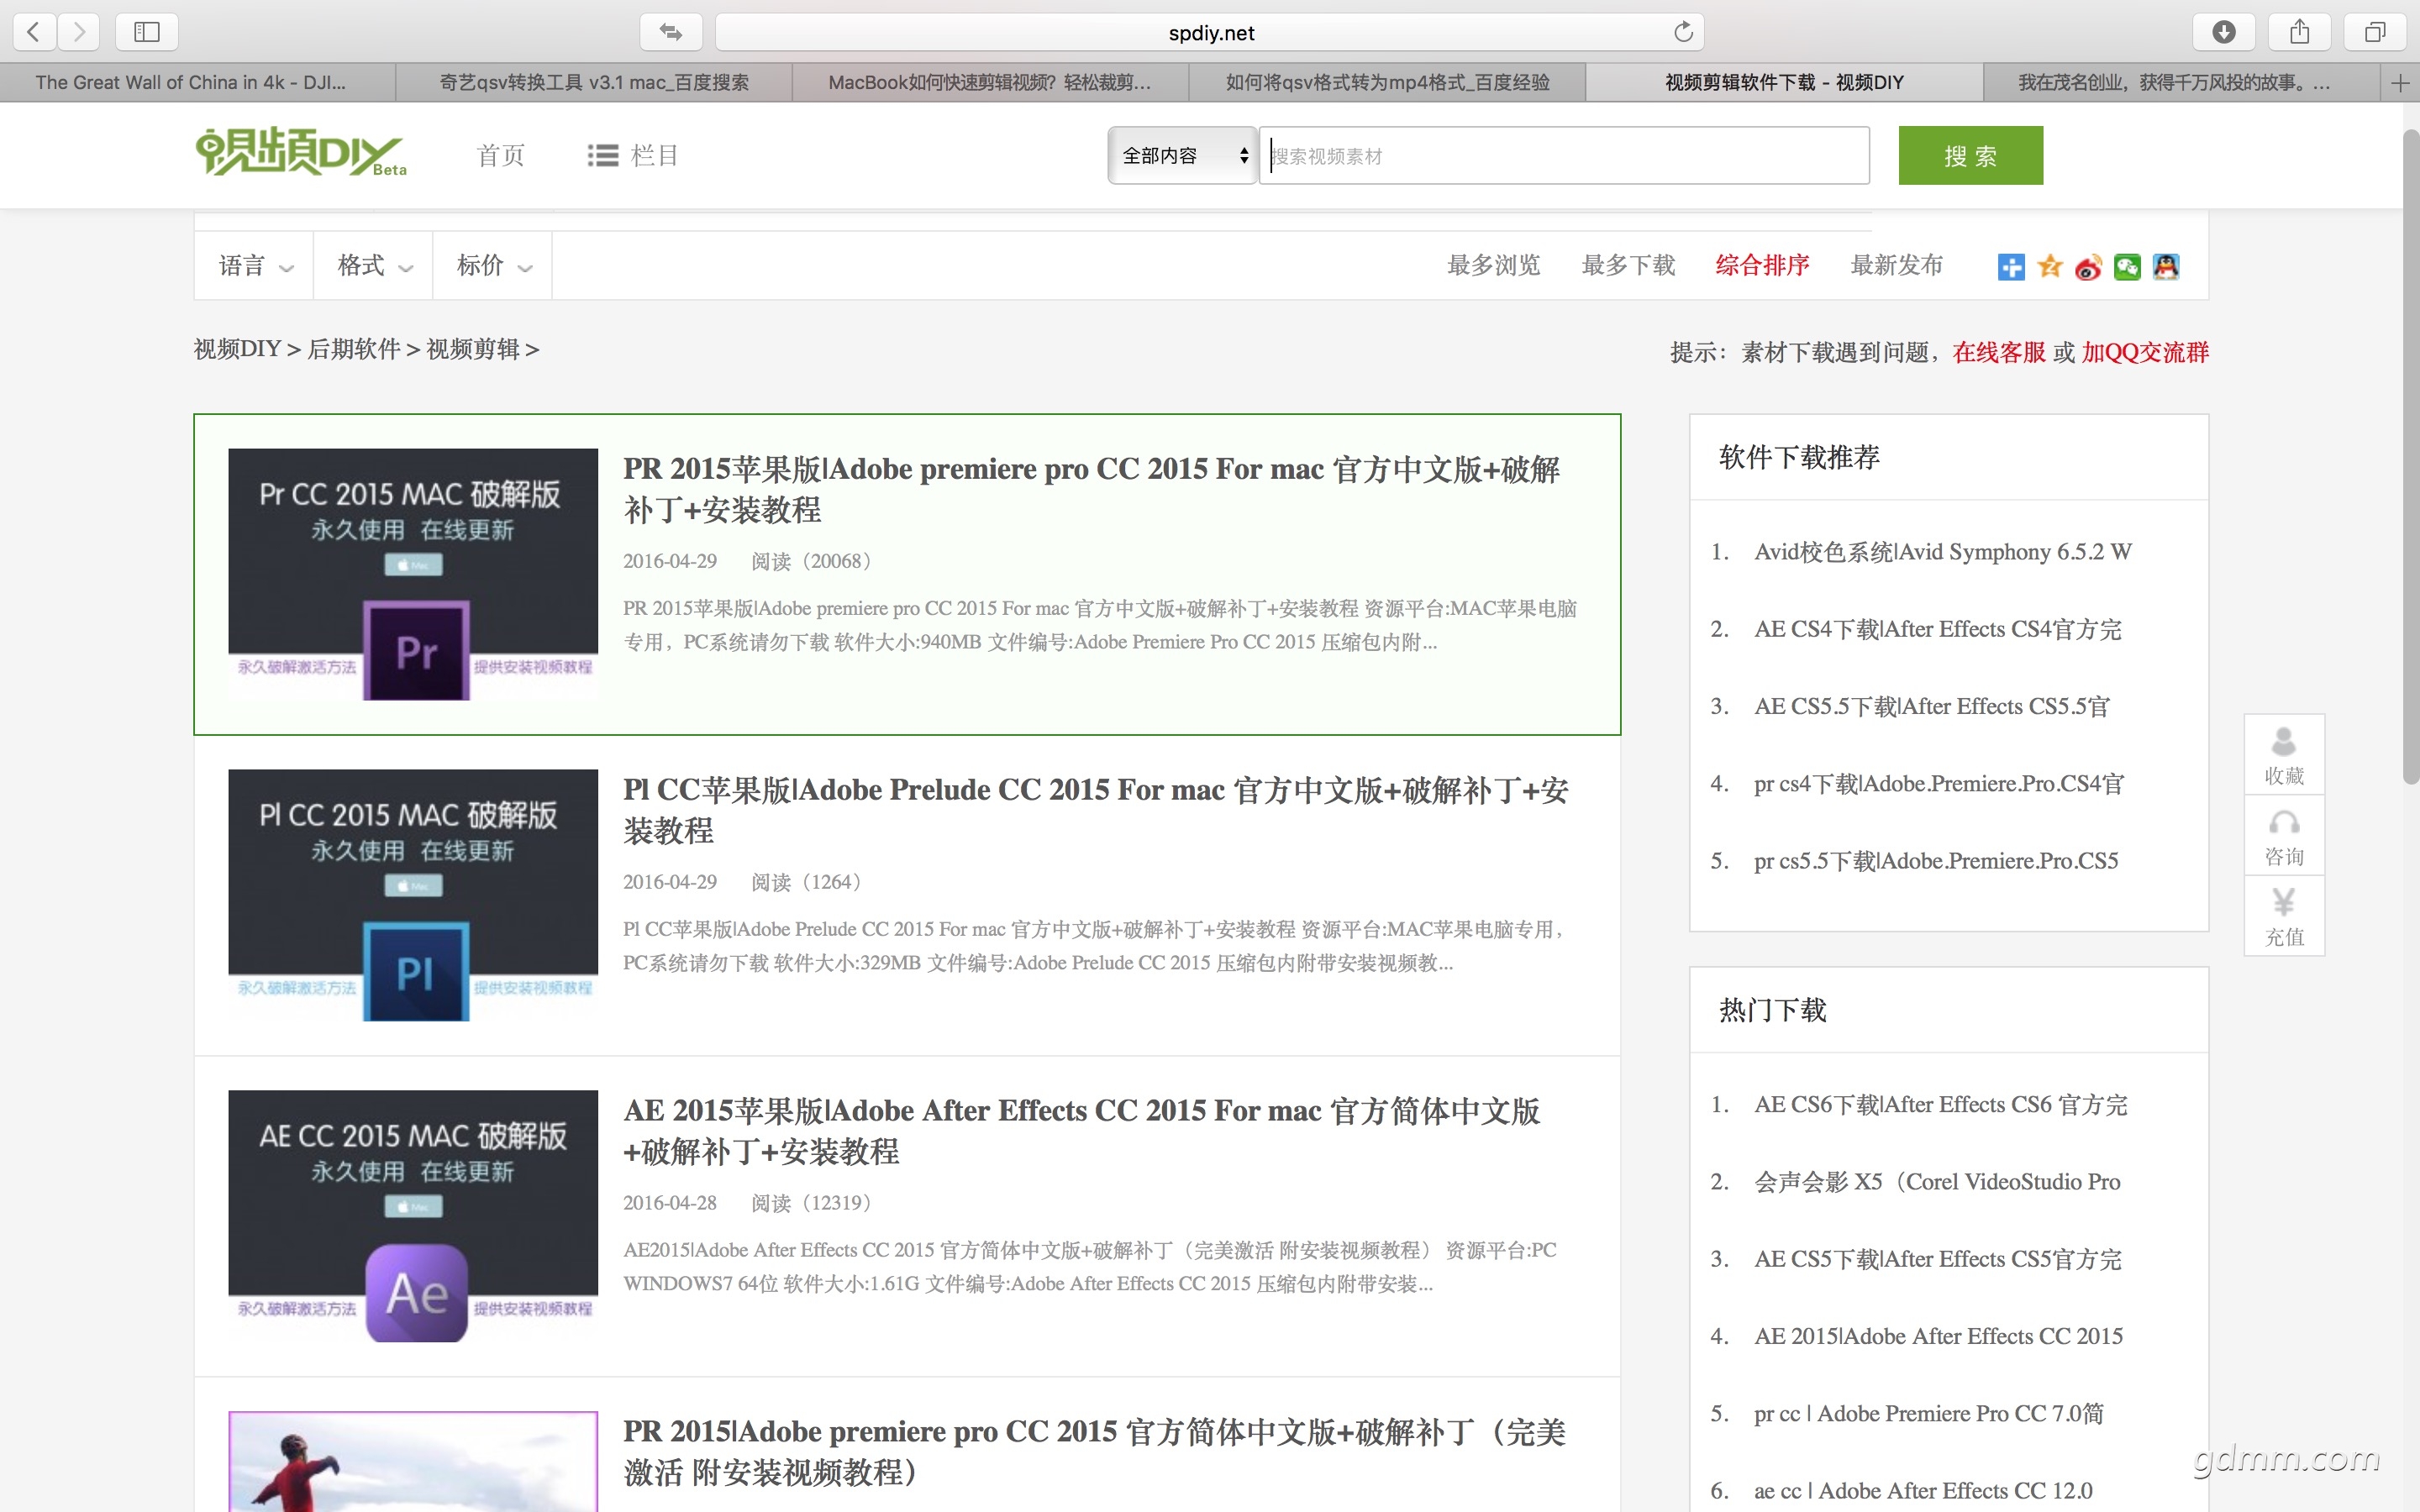2420x1512 pixels.
Task: Click the double-arrow button beside the address bar
Action: pyautogui.click(x=671, y=32)
